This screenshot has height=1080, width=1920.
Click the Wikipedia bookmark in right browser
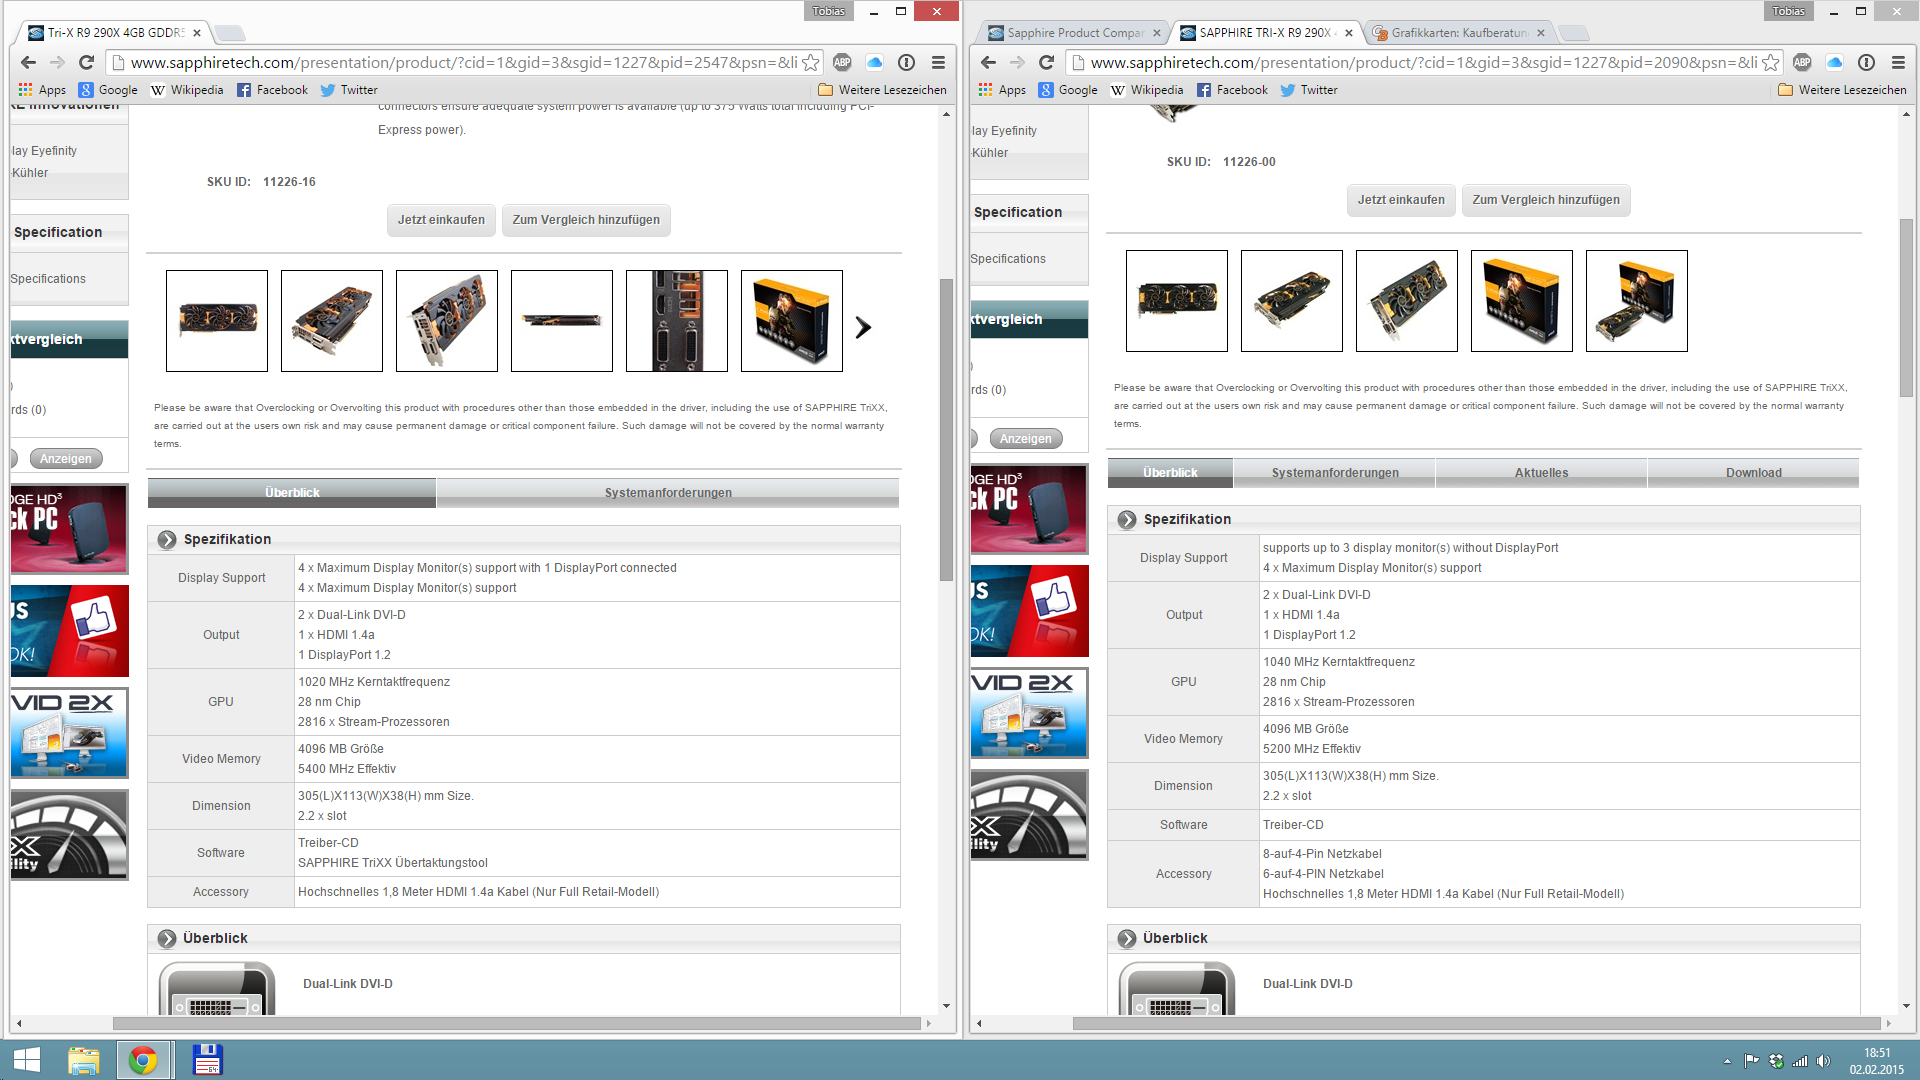tap(1147, 90)
